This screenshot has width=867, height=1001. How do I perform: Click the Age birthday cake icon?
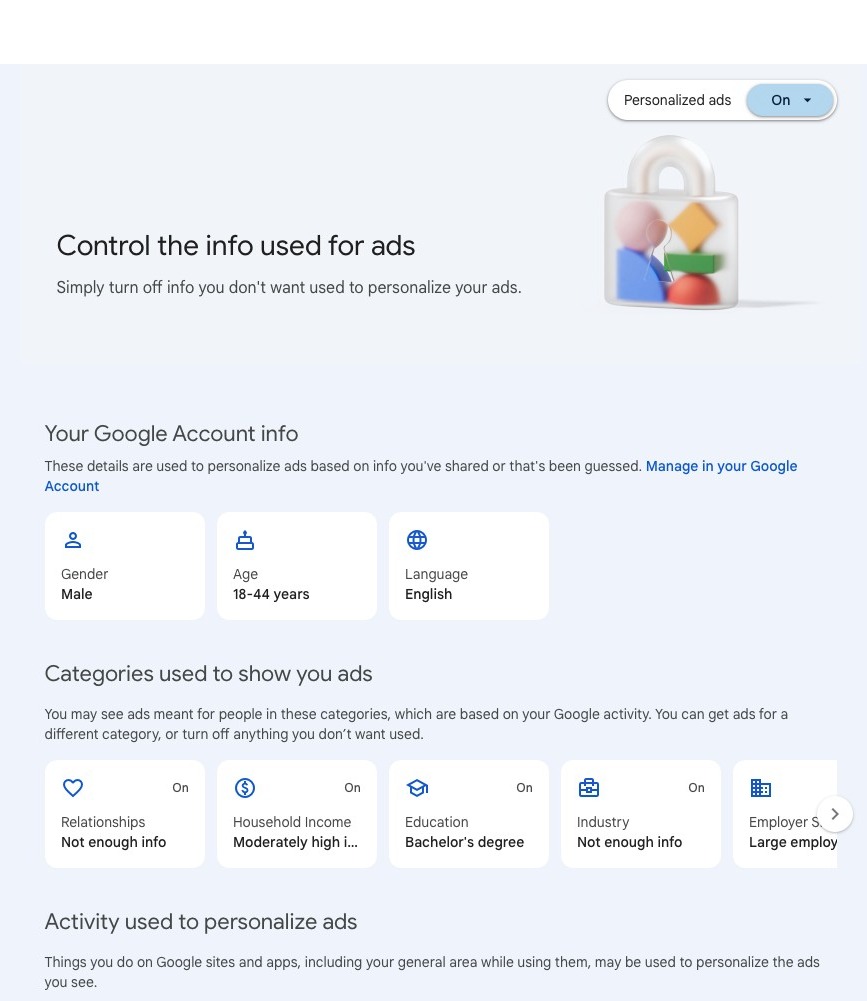tap(245, 541)
